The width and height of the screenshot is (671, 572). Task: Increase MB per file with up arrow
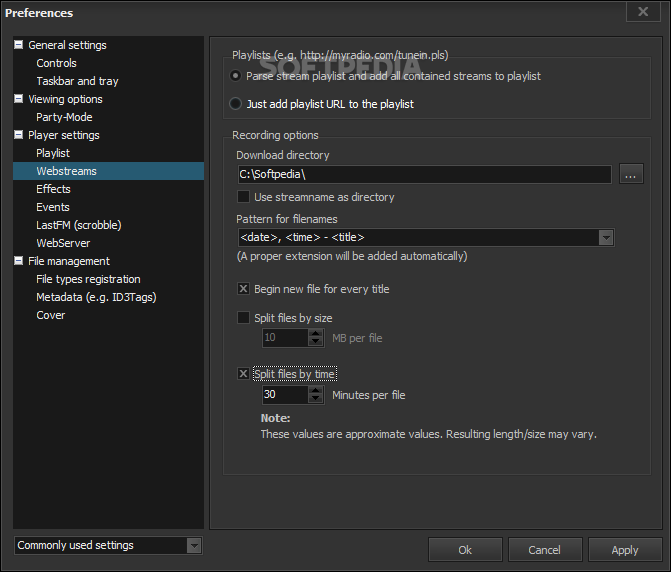pyautogui.click(x=316, y=333)
